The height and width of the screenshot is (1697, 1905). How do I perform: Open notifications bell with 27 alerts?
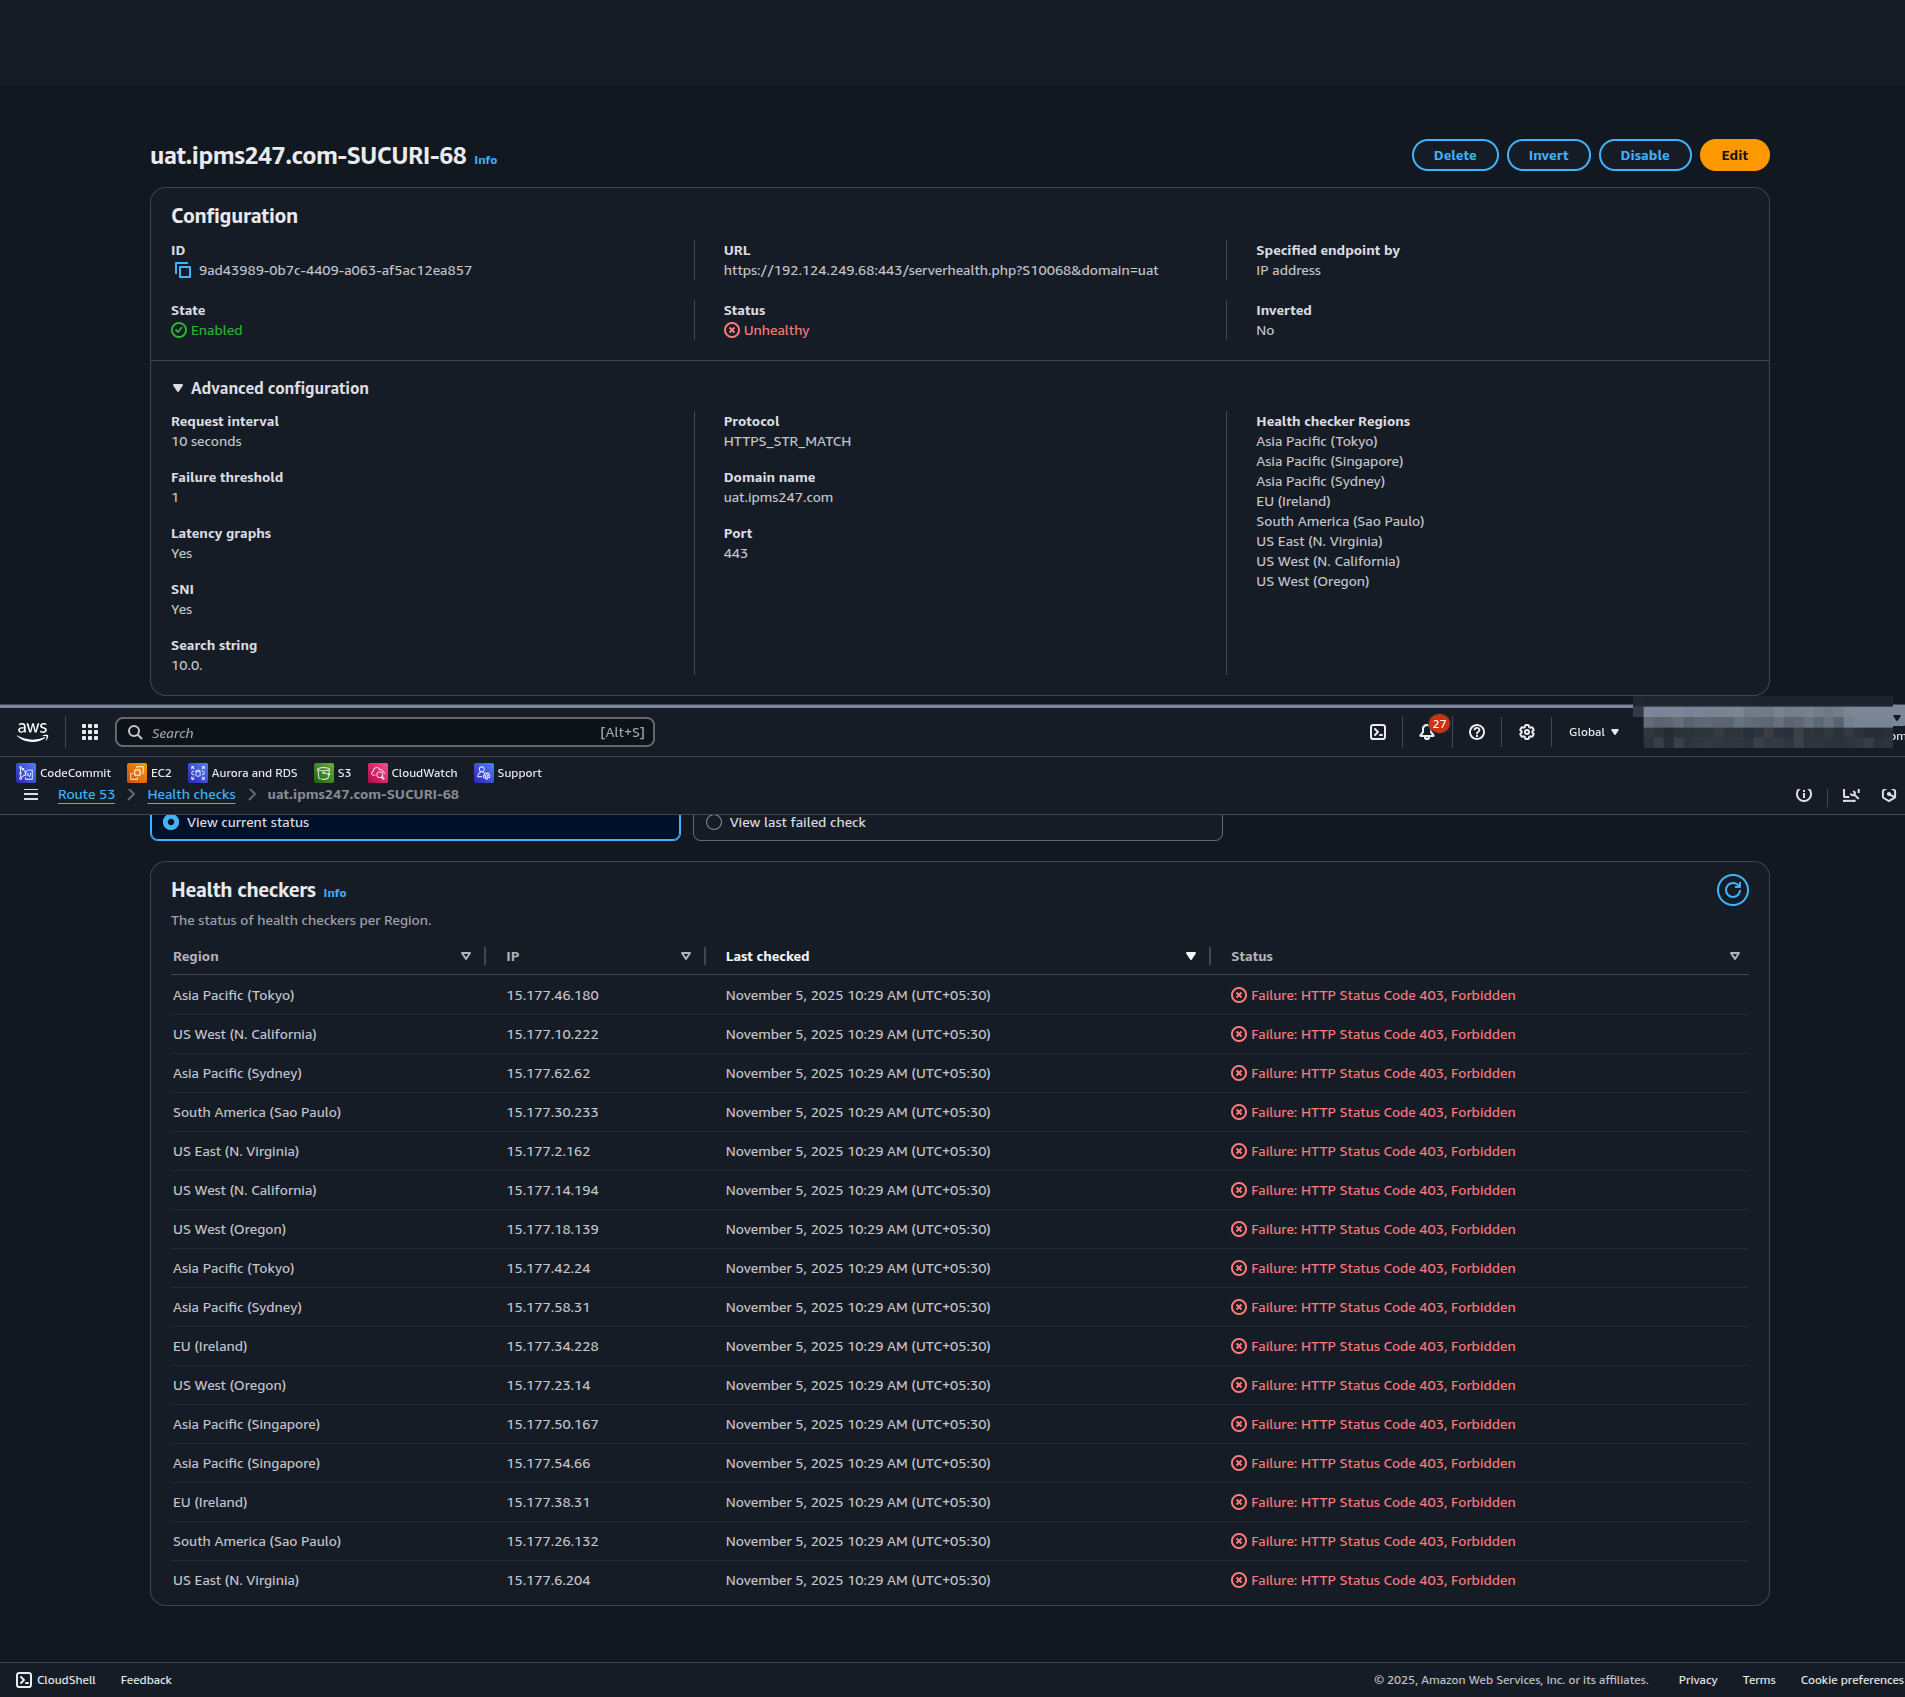tap(1428, 732)
